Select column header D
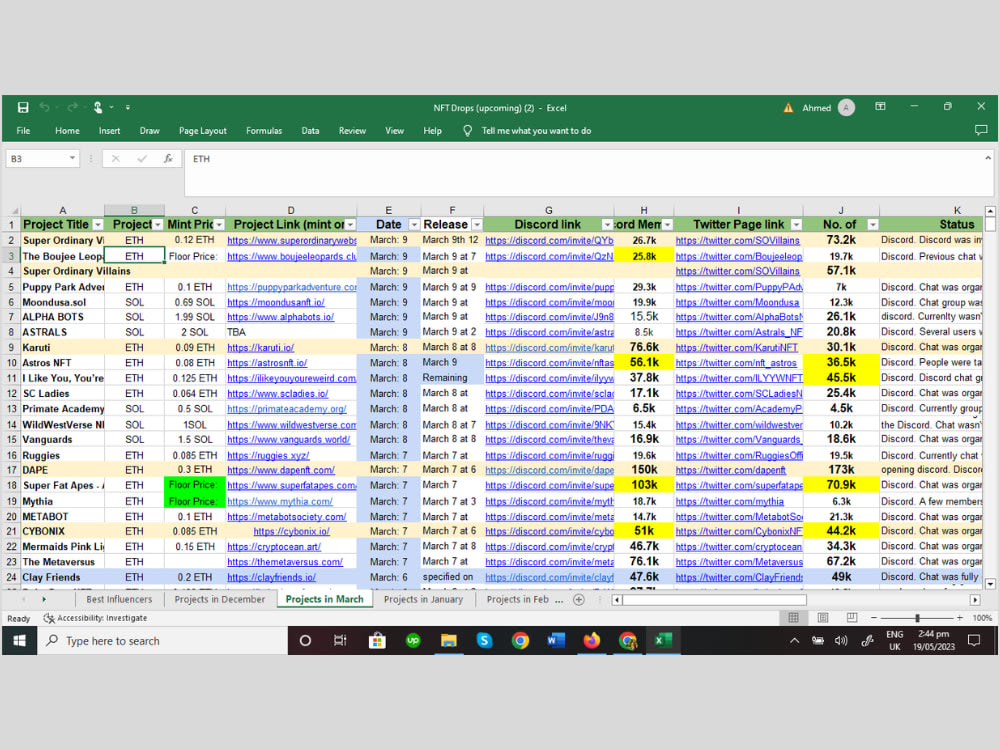Screen dimensions: 1000x750 click(x=291, y=210)
